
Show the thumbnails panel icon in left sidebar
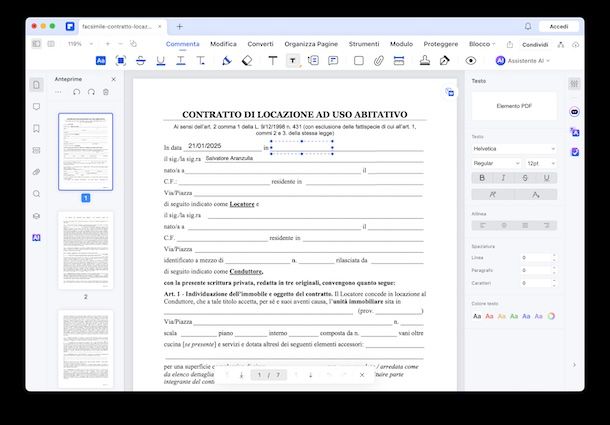pyautogui.click(x=37, y=85)
